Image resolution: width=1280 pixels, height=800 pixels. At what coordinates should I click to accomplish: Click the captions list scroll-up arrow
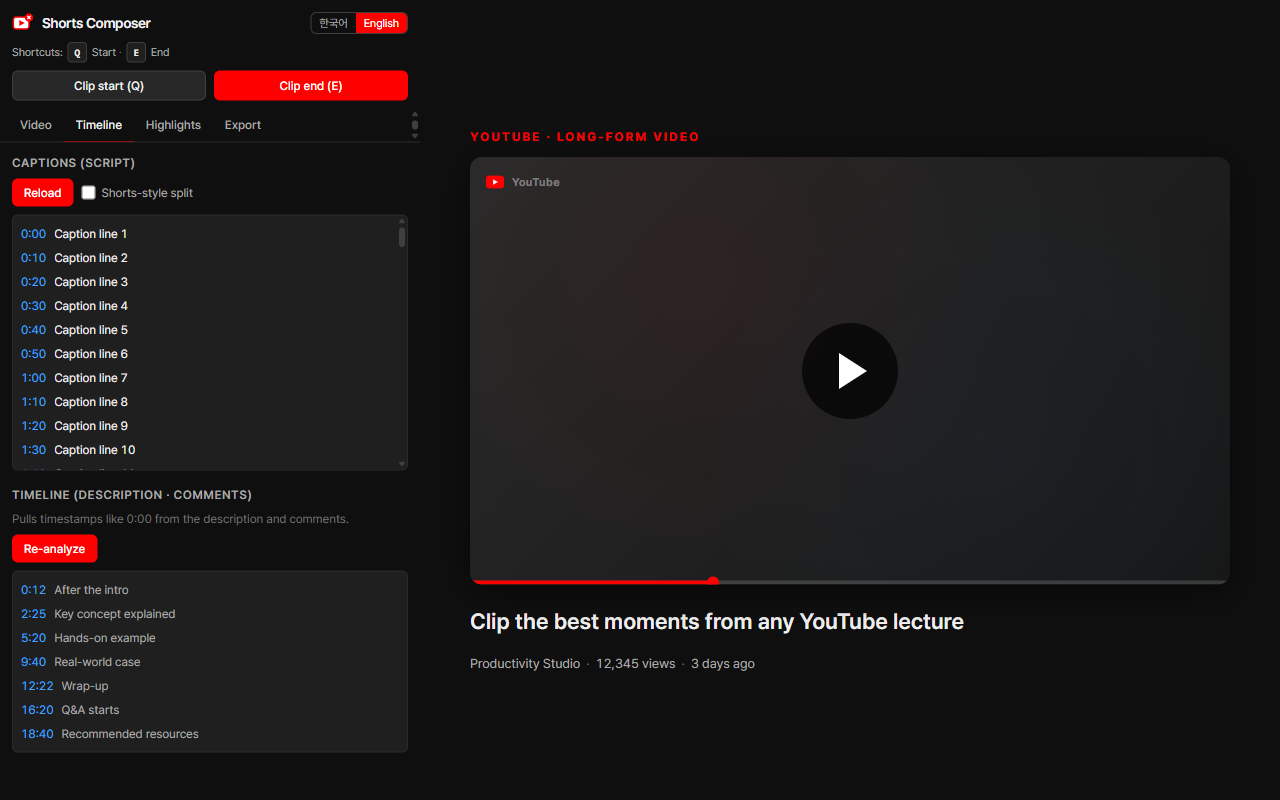point(402,221)
